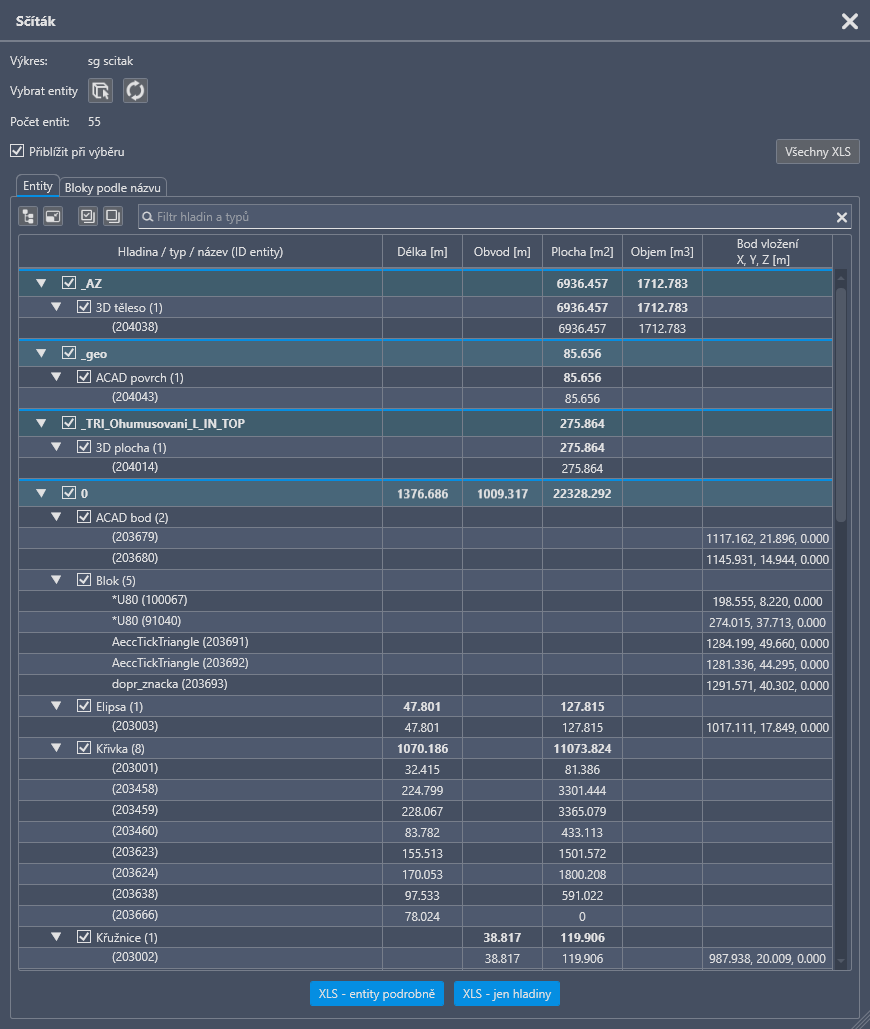Close the Sčíták dialog
Viewport: 870px width, 1029px height.
click(x=849, y=21)
